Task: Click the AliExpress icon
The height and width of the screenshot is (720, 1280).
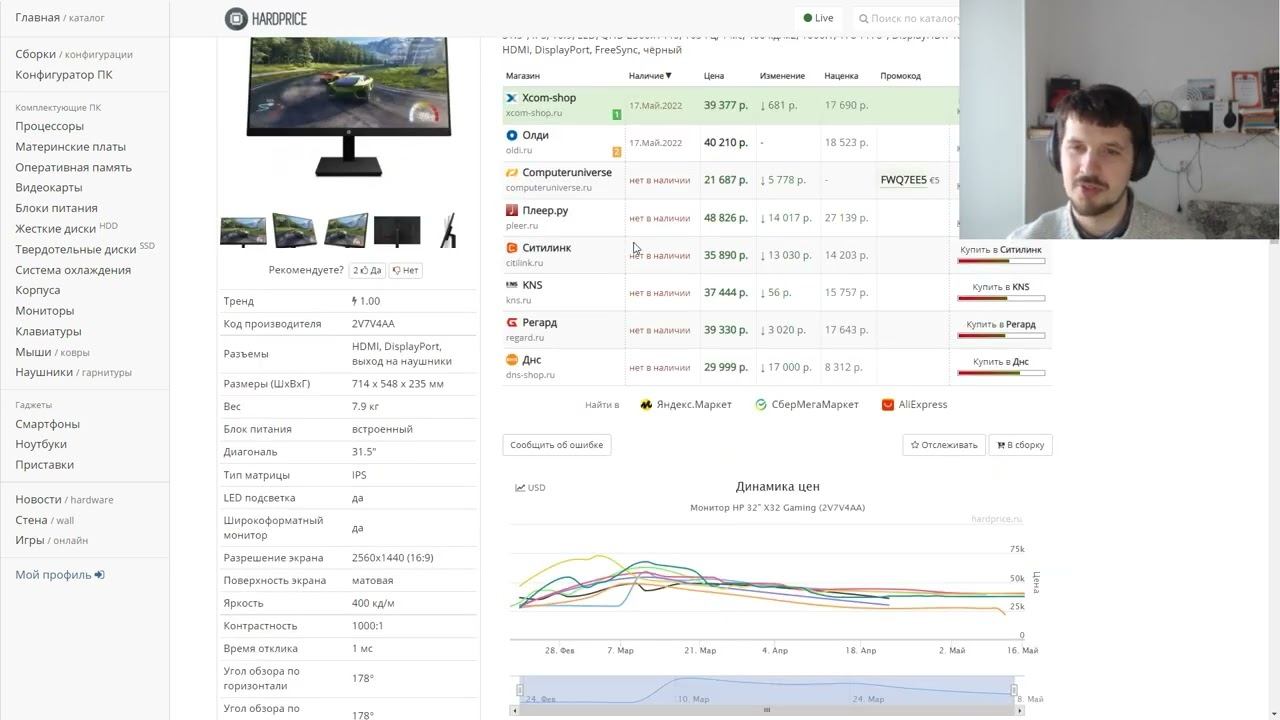Action: [x=888, y=405]
